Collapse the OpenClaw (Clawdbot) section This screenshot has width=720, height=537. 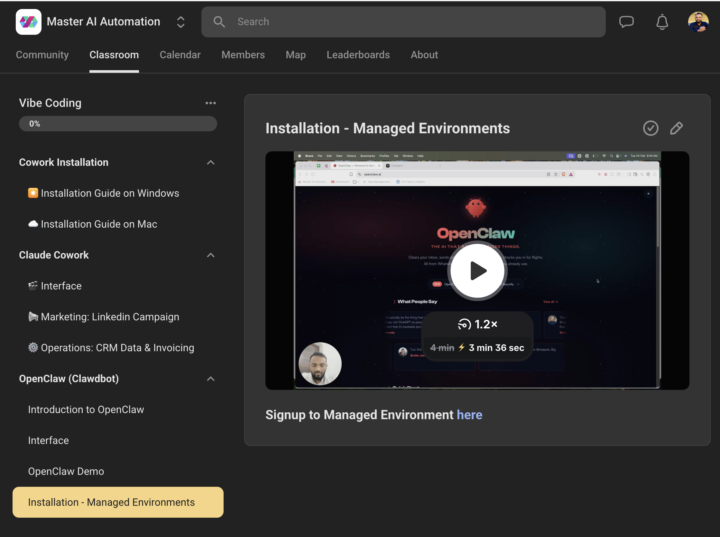[x=210, y=379]
